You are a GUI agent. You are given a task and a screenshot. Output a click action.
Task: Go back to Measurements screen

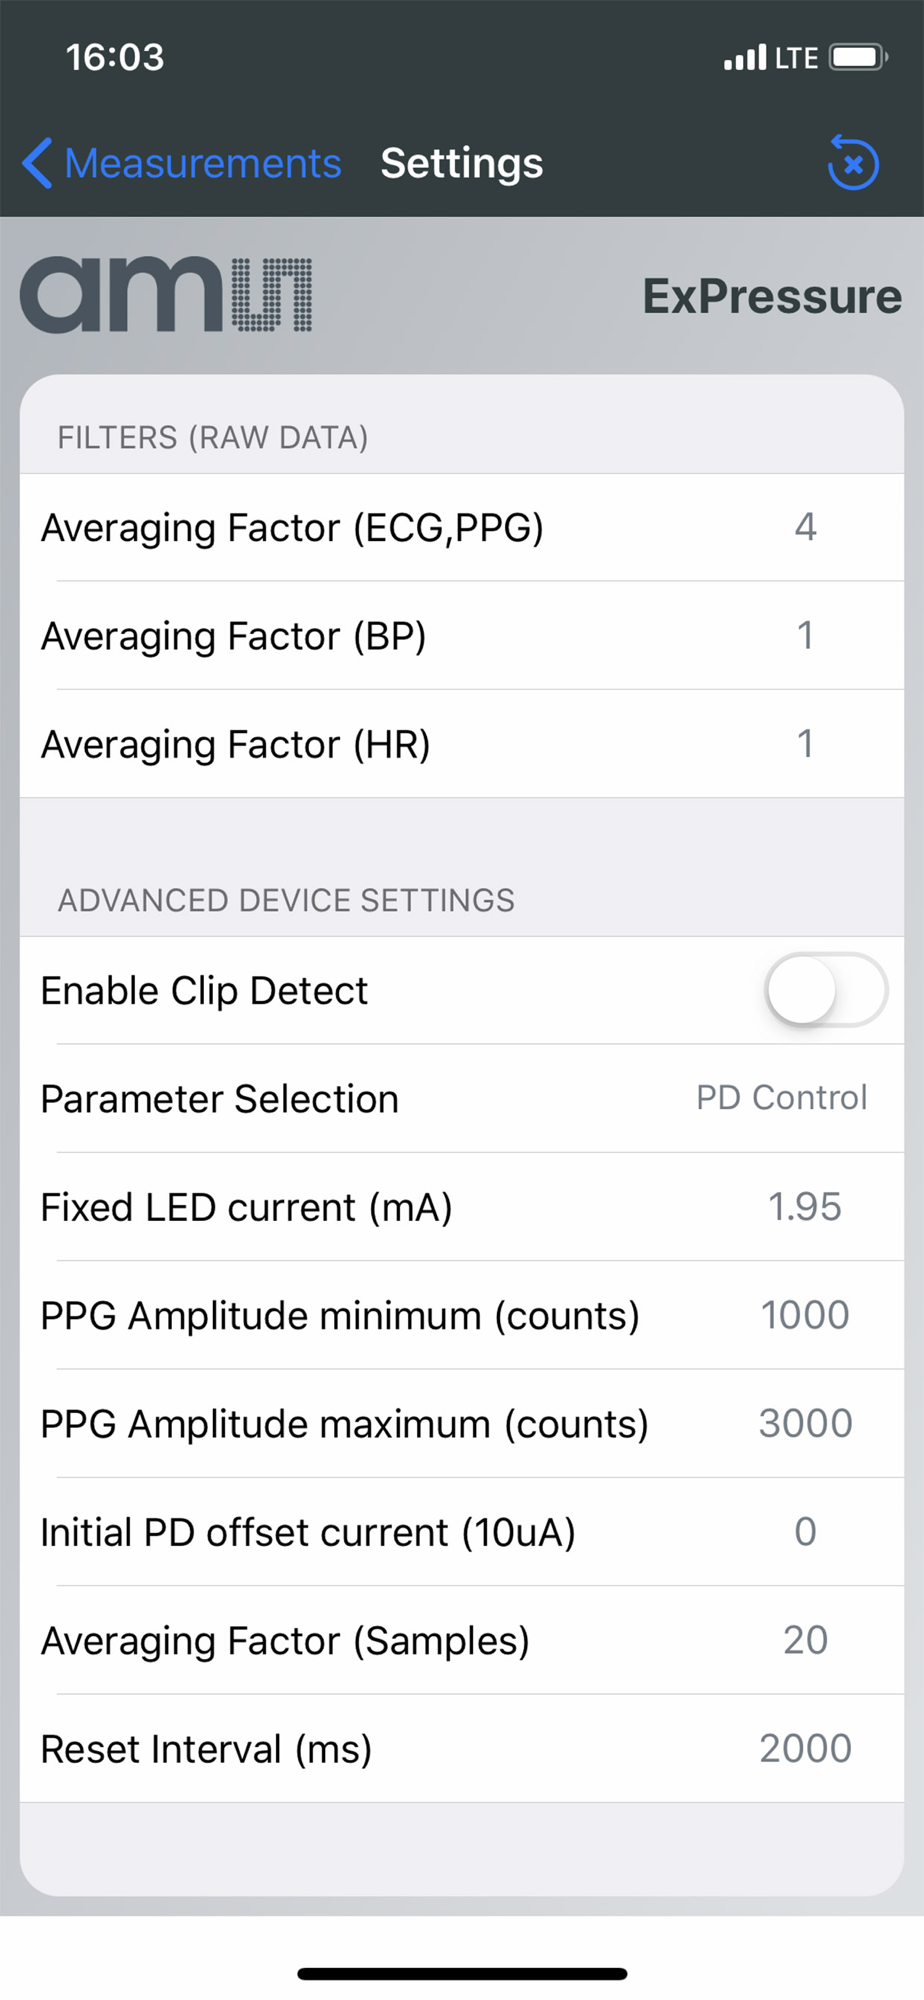click(x=202, y=163)
